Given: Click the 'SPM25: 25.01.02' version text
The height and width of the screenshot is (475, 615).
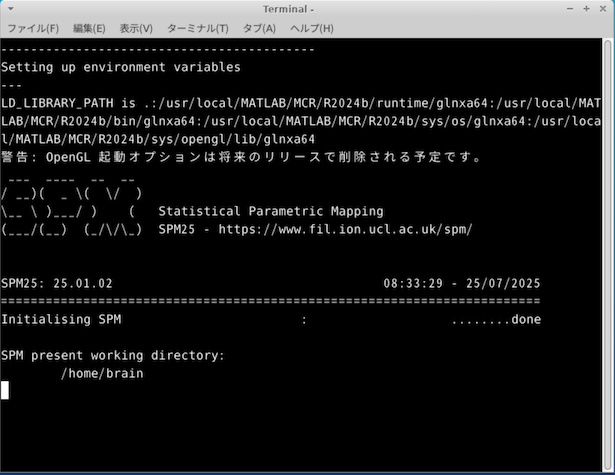Looking at the screenshot, I should (57, 283).
